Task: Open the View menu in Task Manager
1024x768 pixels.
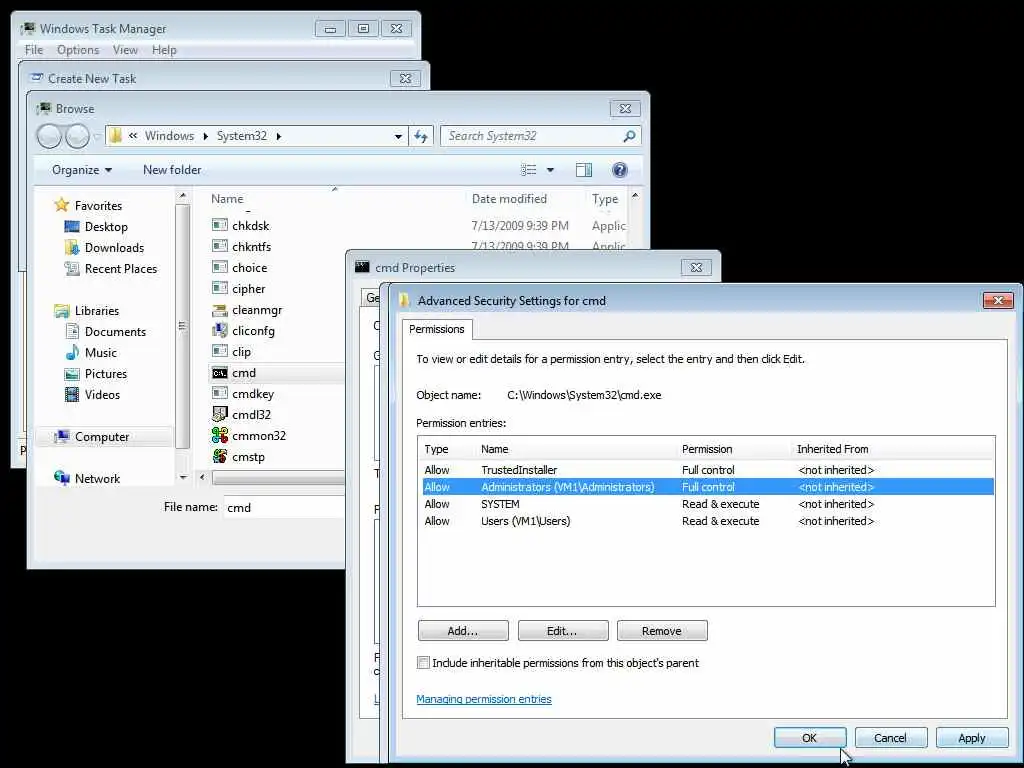Action: (125, 50)
